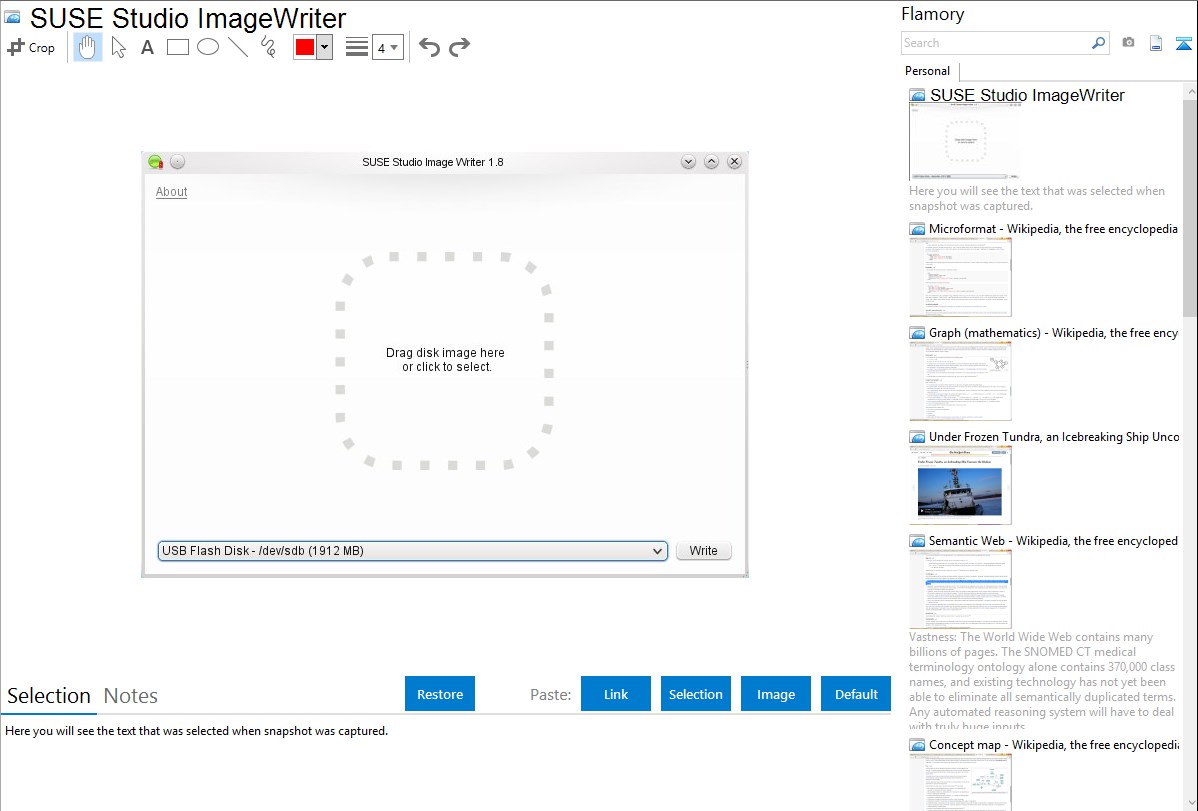Screen dimensions: 1198x811
Task: Open the Under Frozen Tundra snapshot thumbnail
Action: pyautogui.click(x=960, y=485)
